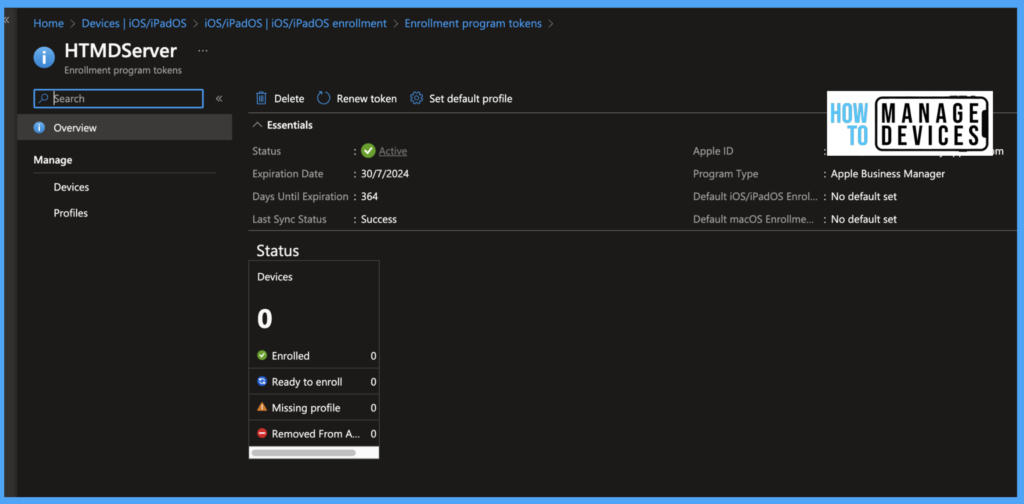This screenshot has width=1024, height=504.
Task: Click the Ready to enroll row text
Action: (307, 382)
